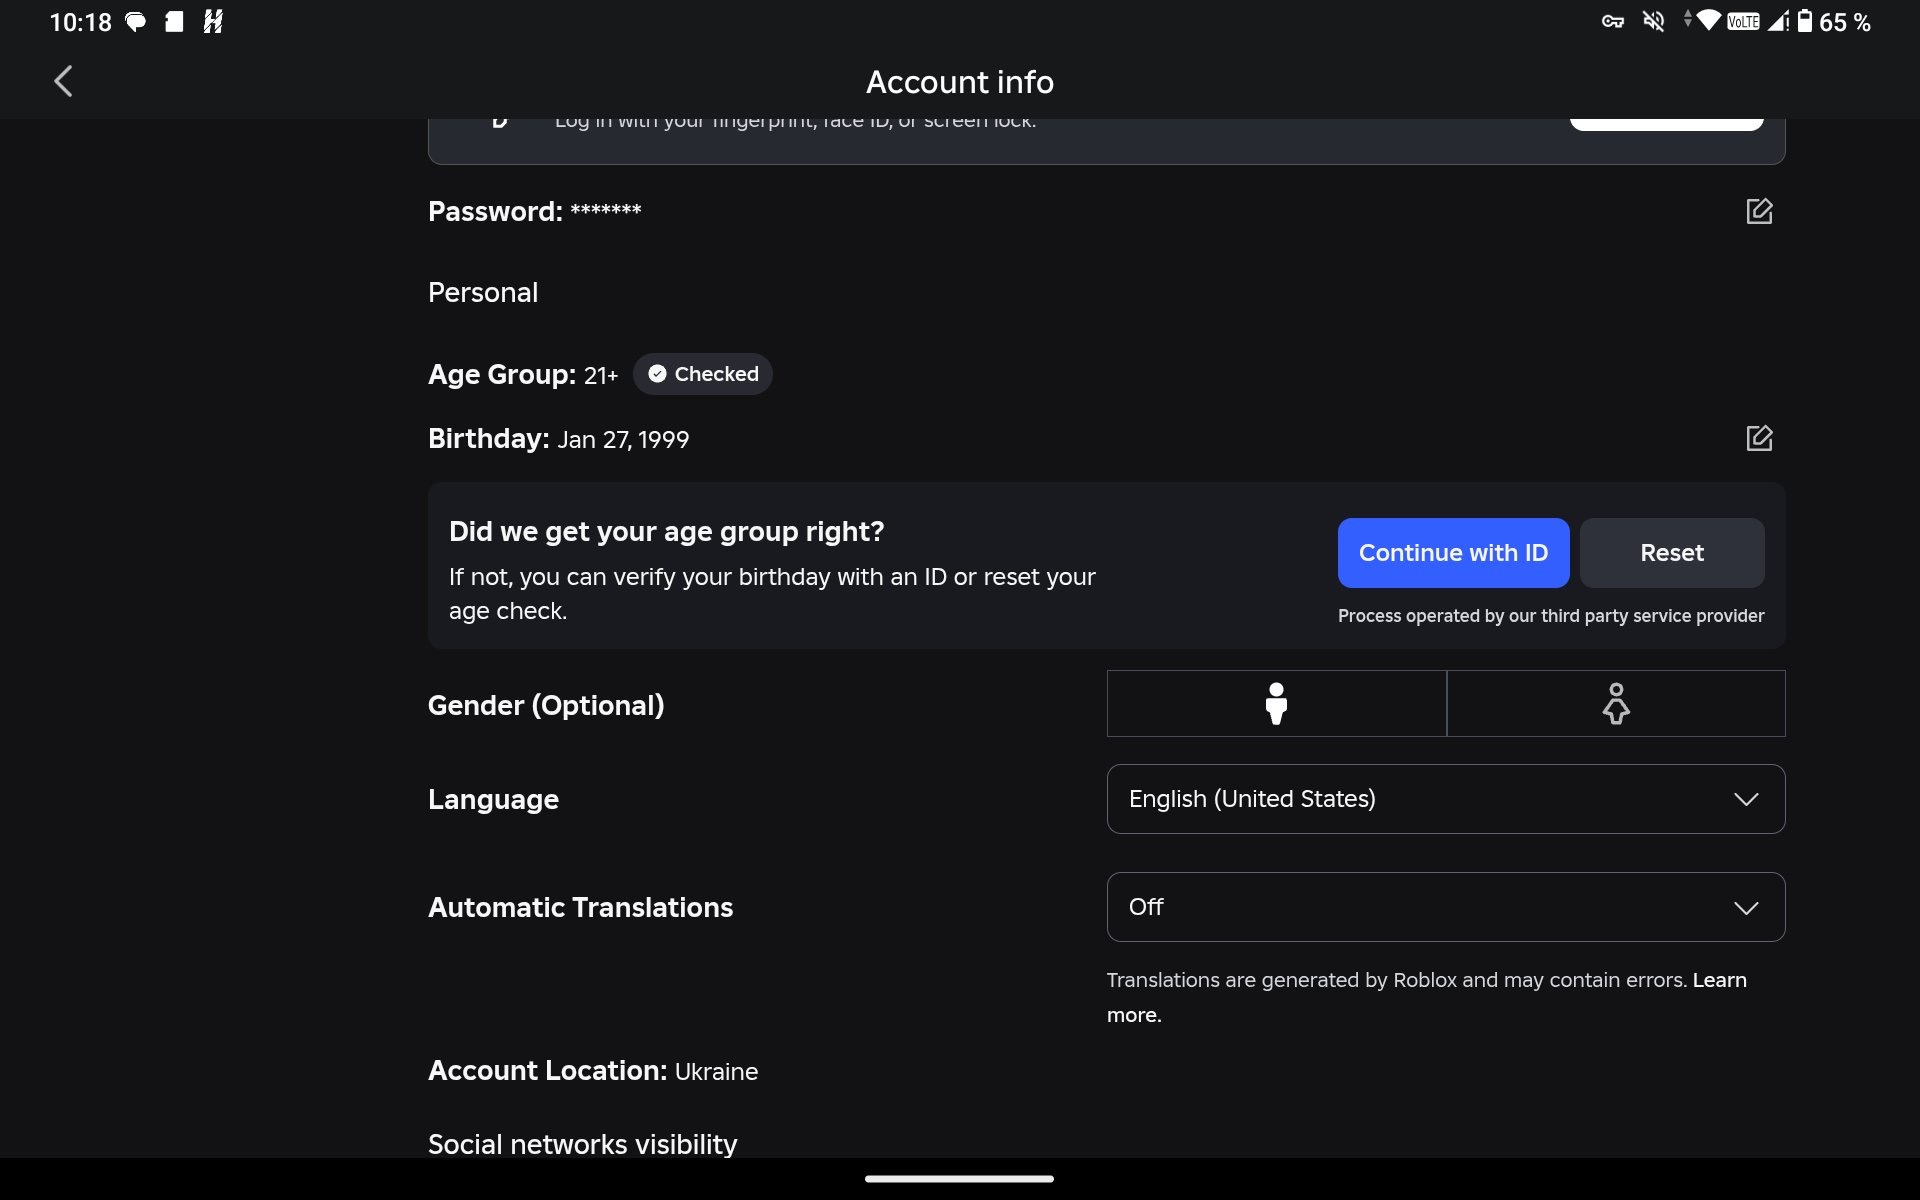The image size is (1920, 1200).
Task: Click the '10:18' clock text
Action: 81,22
